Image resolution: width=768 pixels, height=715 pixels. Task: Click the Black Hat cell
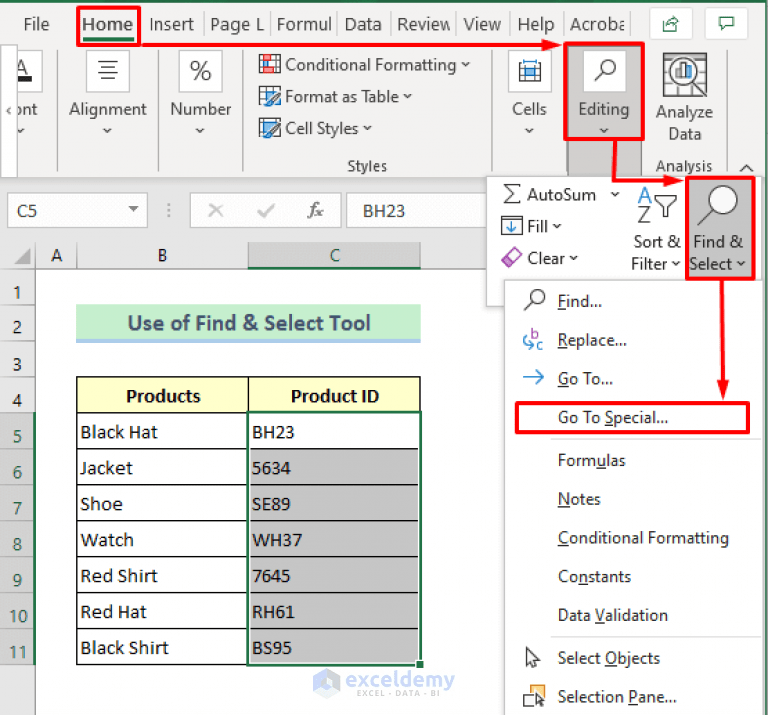click(162, 431)
